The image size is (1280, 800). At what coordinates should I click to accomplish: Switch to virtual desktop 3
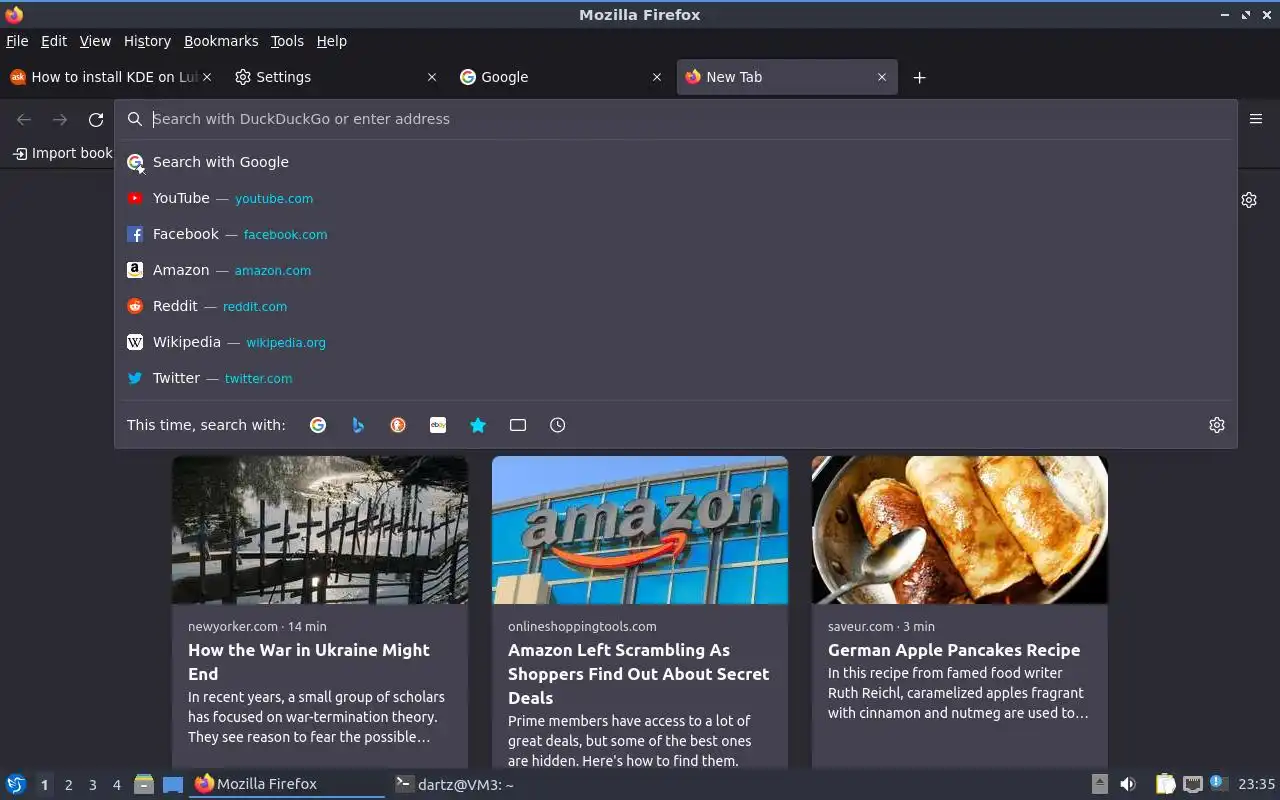[92, 785]
